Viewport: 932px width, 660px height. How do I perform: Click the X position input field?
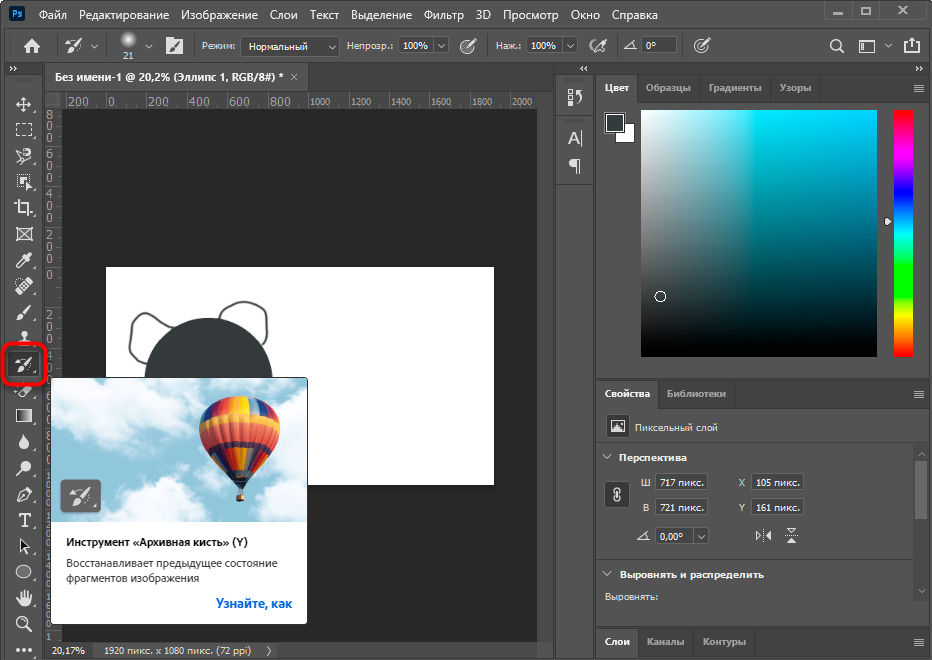777,482
